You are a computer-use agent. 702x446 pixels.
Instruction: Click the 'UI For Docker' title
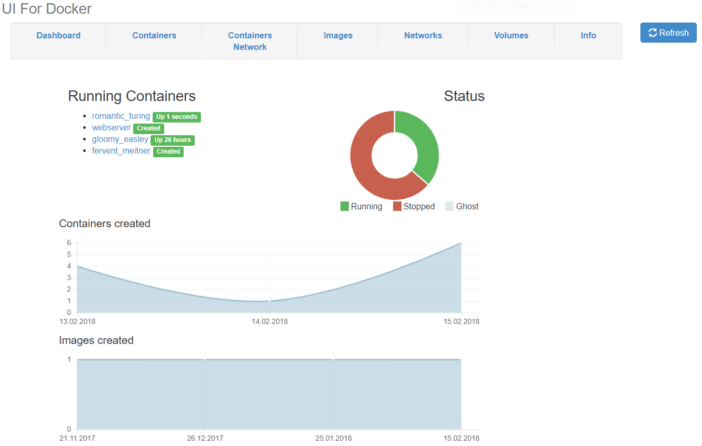tap(47, 9)
